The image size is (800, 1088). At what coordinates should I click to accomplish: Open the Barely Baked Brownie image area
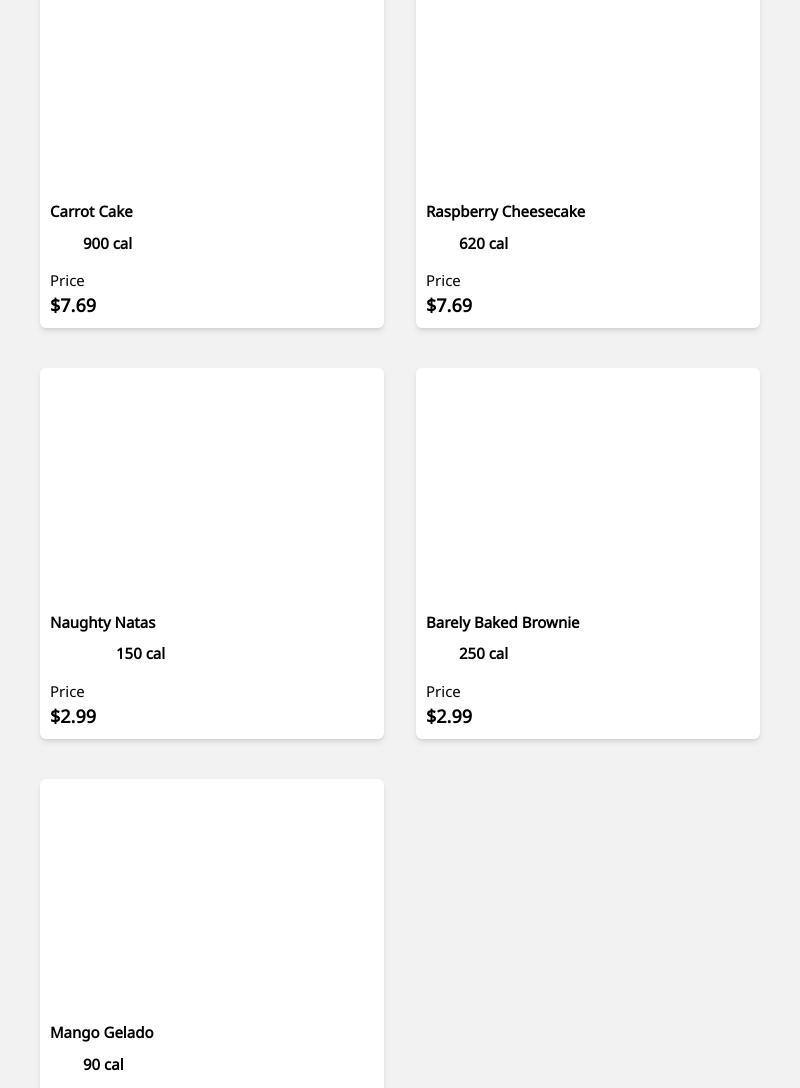click(x=588, y=485)
